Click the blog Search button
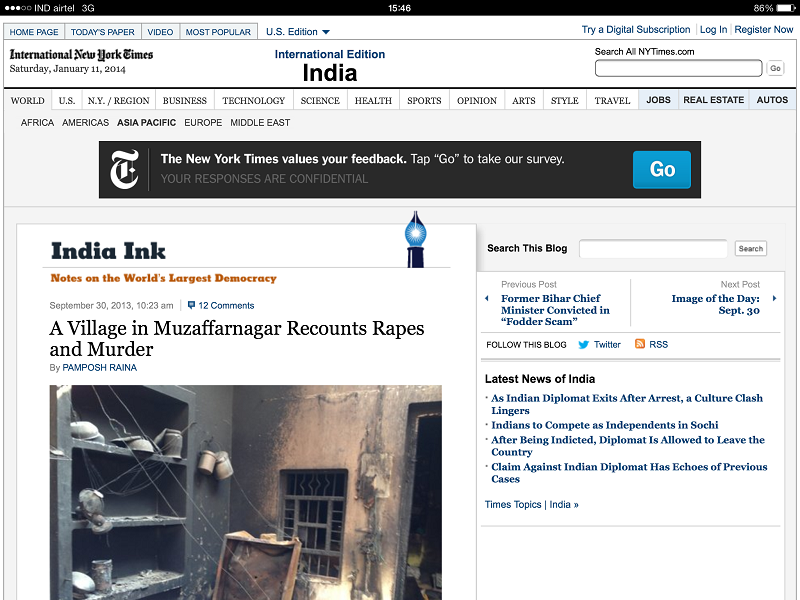 click(751, 248)
